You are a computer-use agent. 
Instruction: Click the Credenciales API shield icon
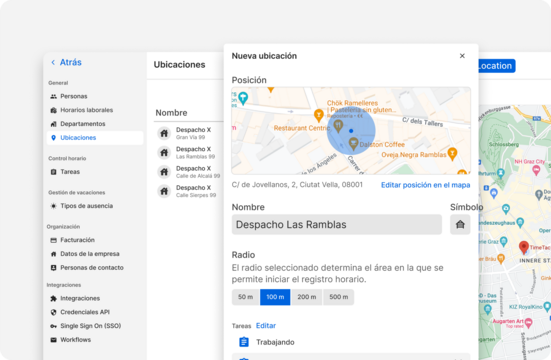click(53, 312)
